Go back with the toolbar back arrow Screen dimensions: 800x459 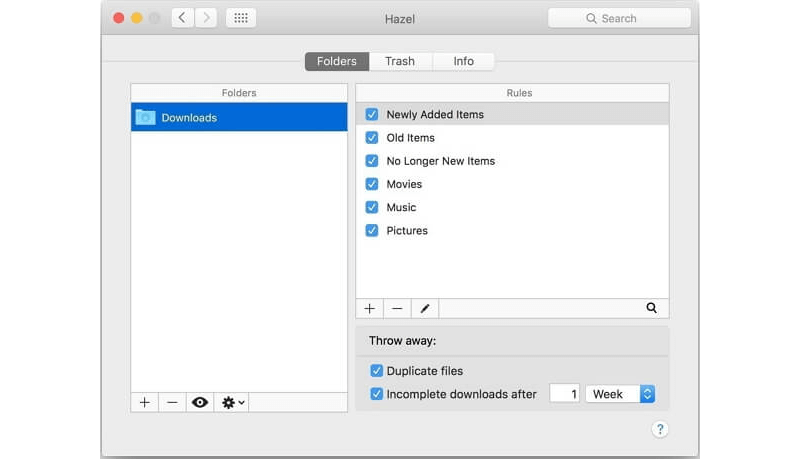pos(182,18)
